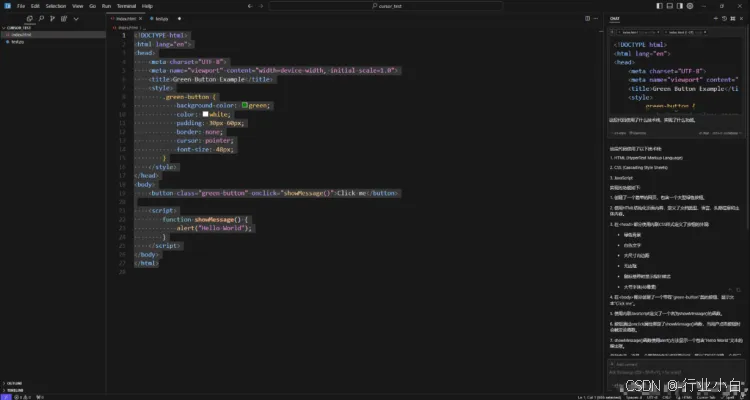This screenshot has width=750, height=400.
Task: Select index.html in the file explorer
Action: 53,34
